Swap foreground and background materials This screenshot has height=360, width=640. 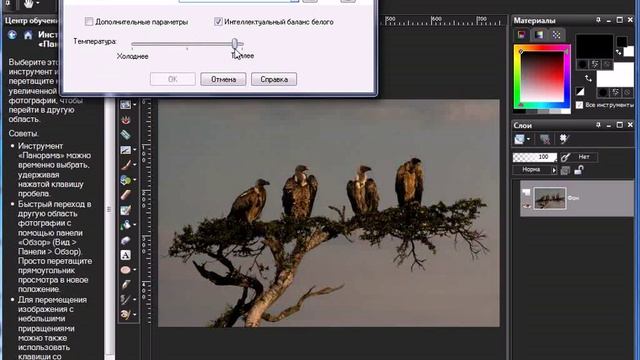[588, 78]
